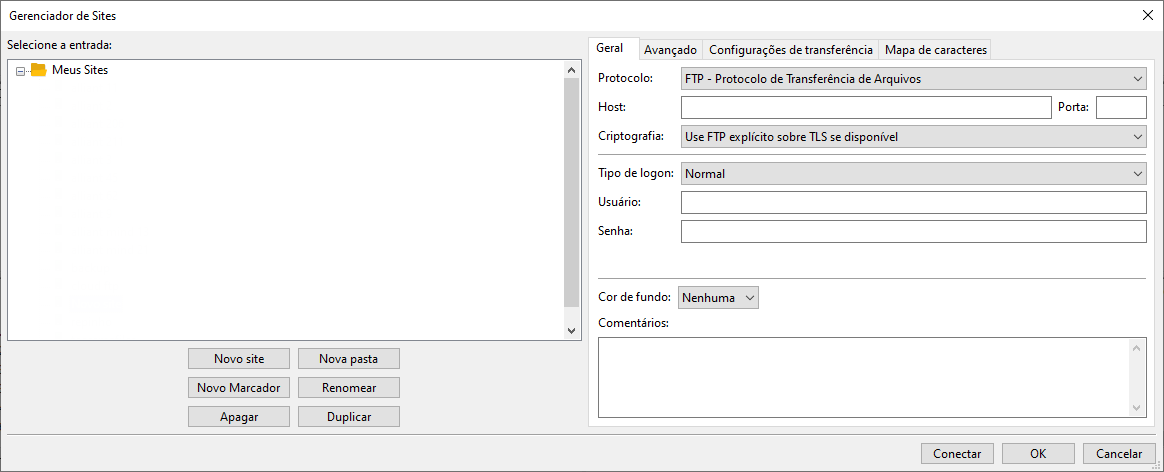Image resolution: width=1164 pixels, height=472 pixels.
Task: Click the Nova pasta button
Action: [x=349, y=359]
